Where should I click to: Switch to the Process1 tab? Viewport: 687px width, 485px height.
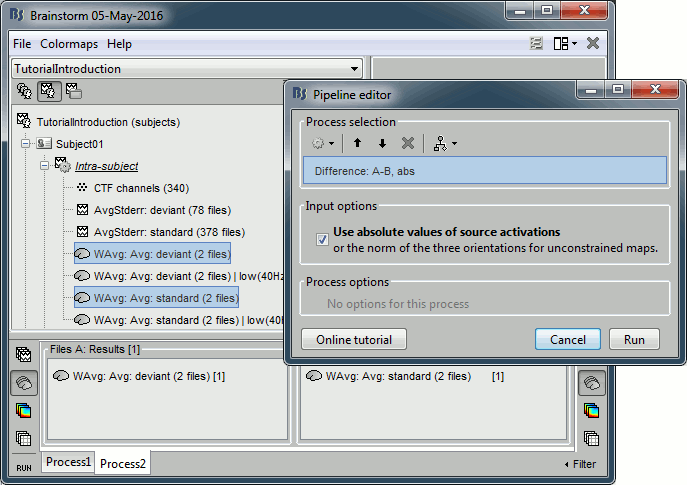point(67,463)
